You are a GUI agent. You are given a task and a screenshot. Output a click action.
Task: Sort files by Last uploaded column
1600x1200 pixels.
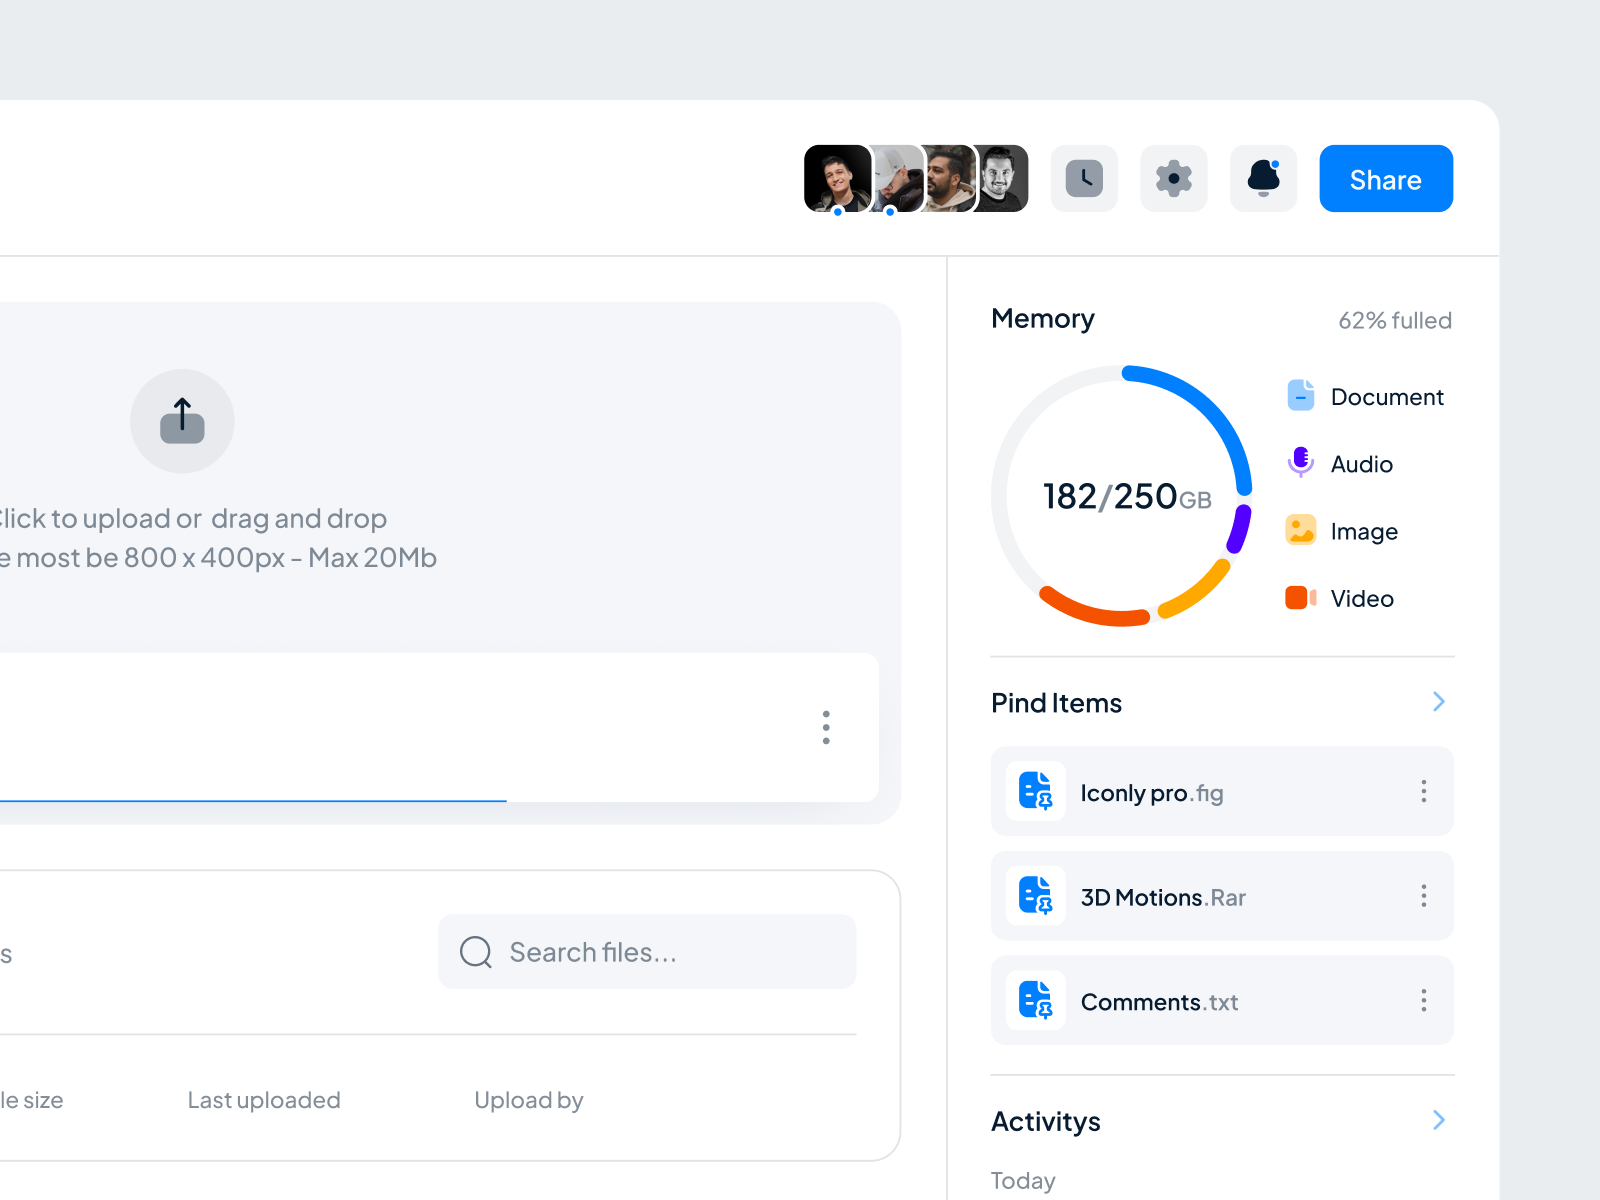263,1100
